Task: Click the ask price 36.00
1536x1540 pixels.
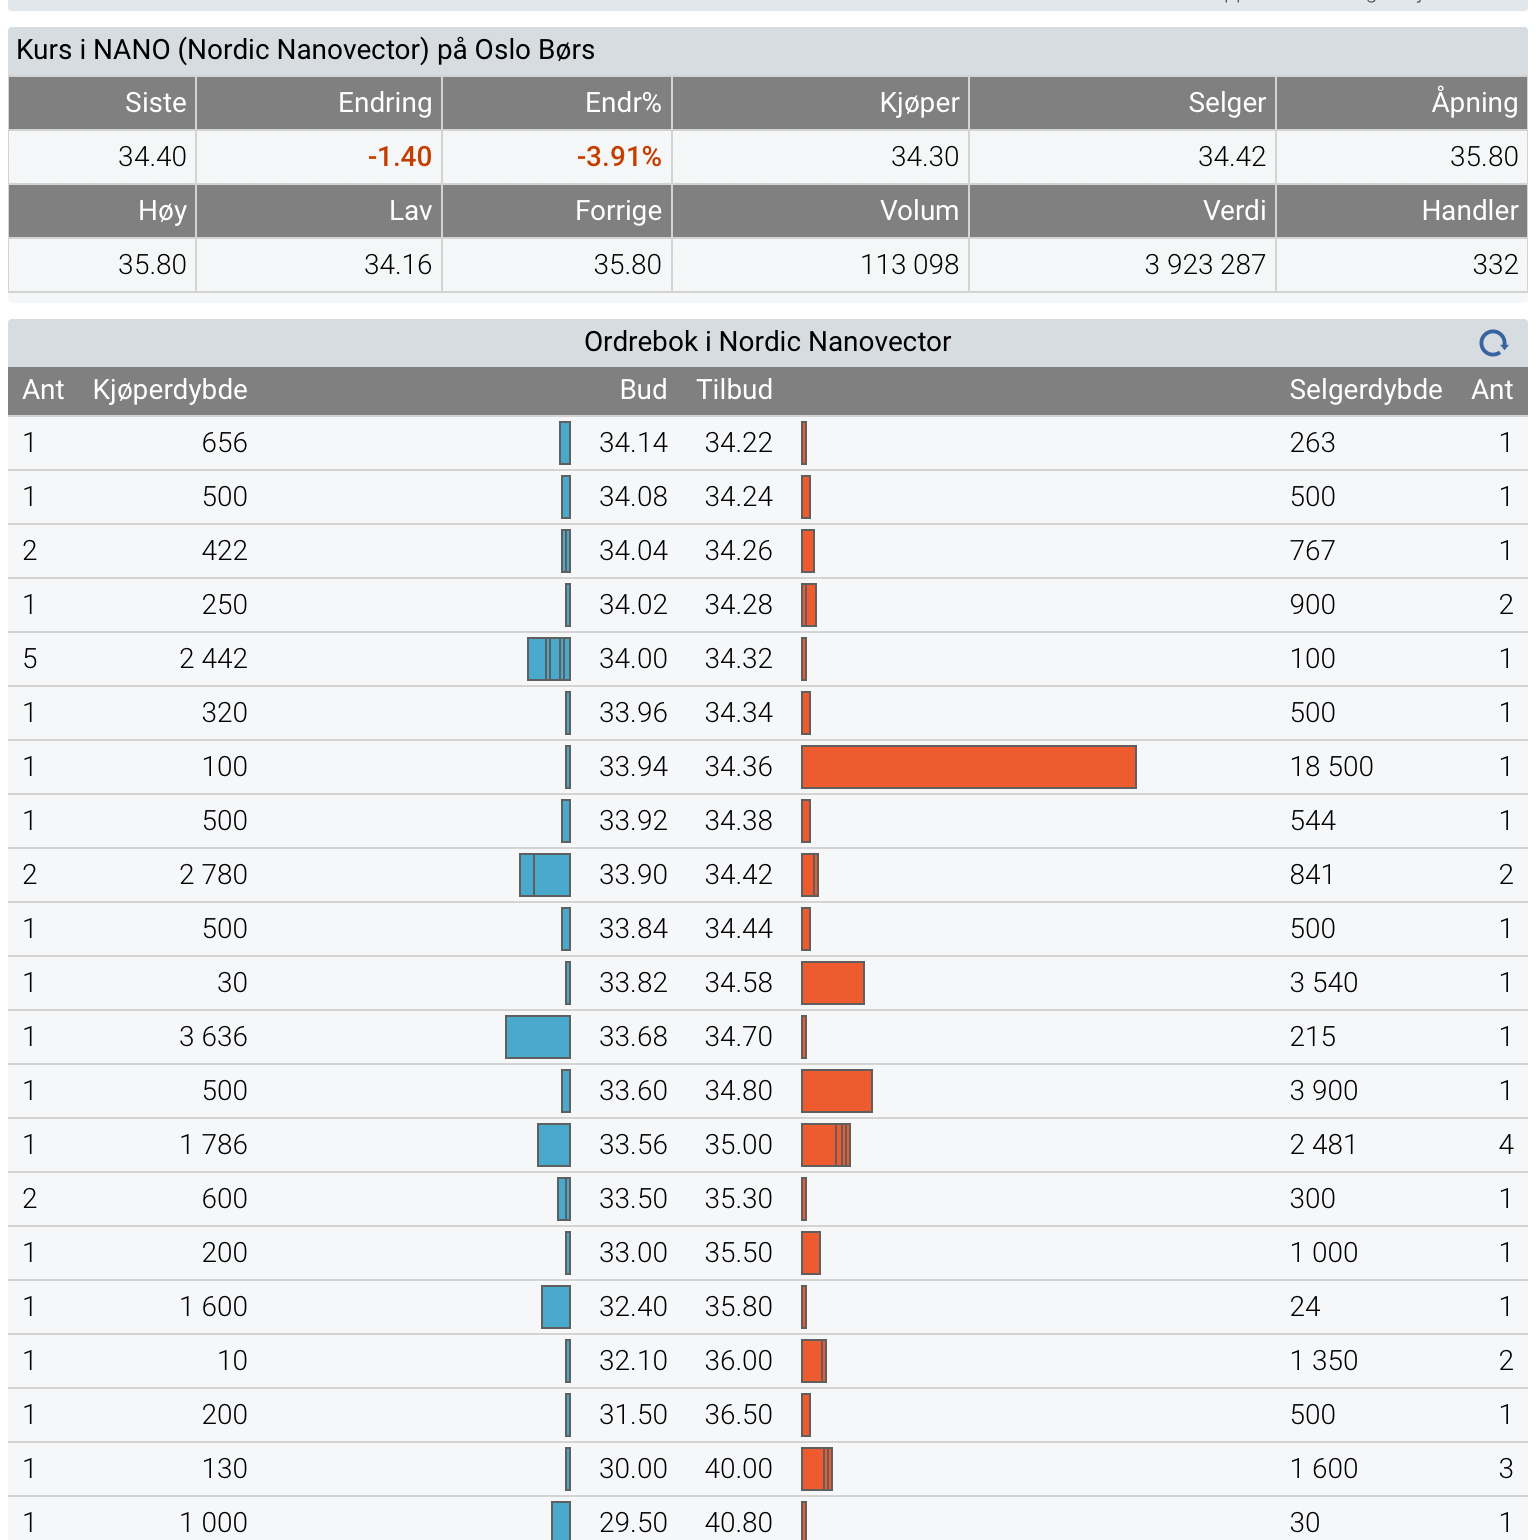Action: 739,1361
